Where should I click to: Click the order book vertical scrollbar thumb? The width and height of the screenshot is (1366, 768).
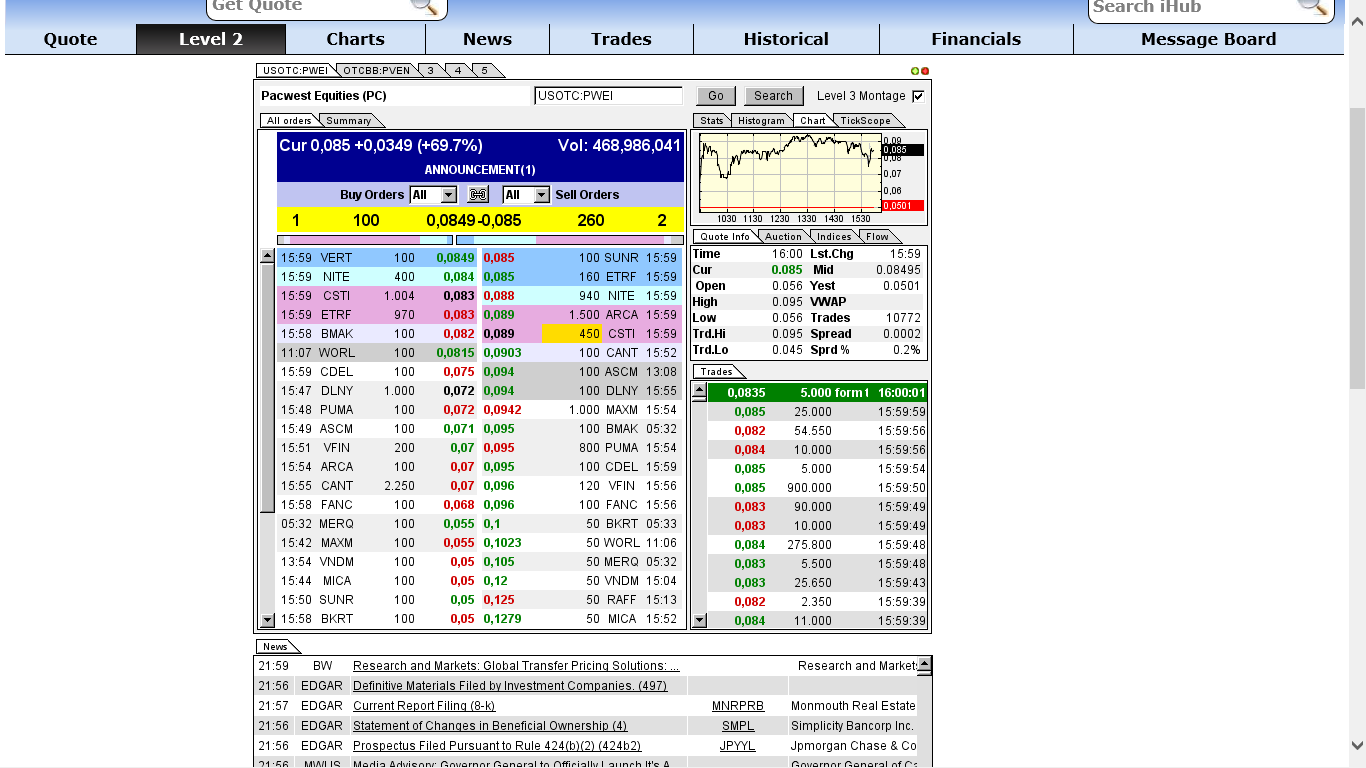click(267, 388)
